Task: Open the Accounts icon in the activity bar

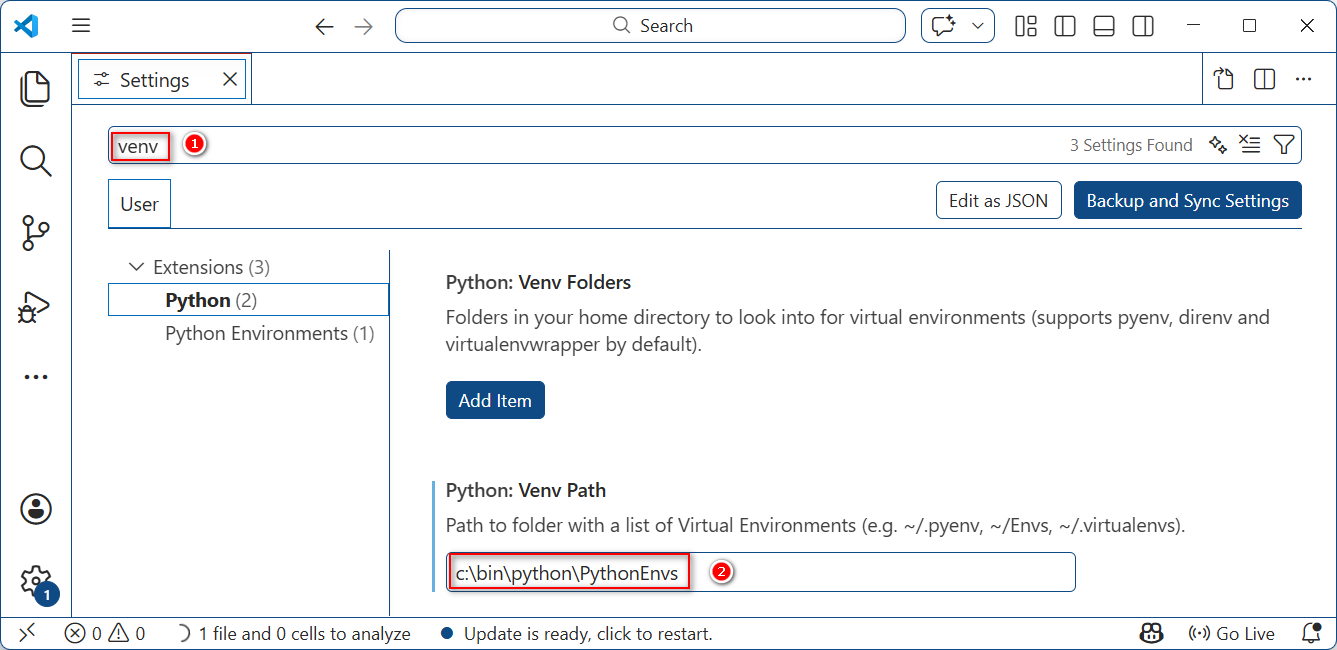Action: coord(35,509)
